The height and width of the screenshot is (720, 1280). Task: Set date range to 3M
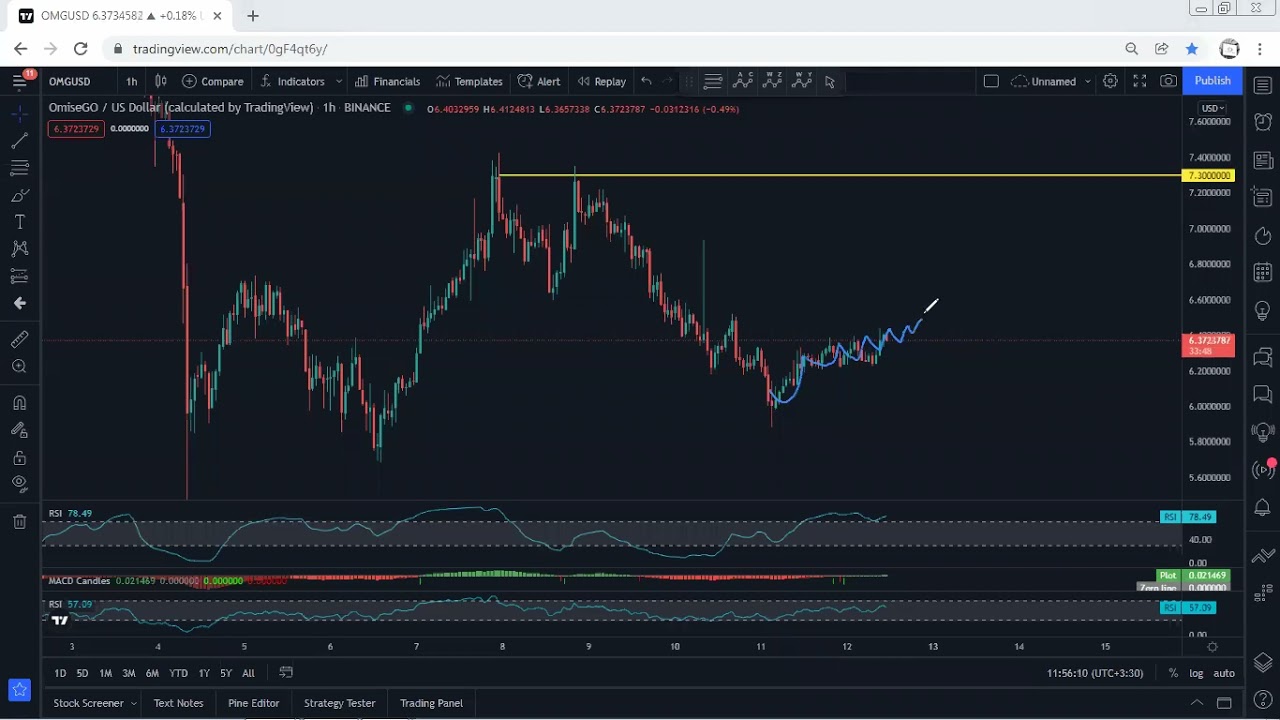click(129, 673)
